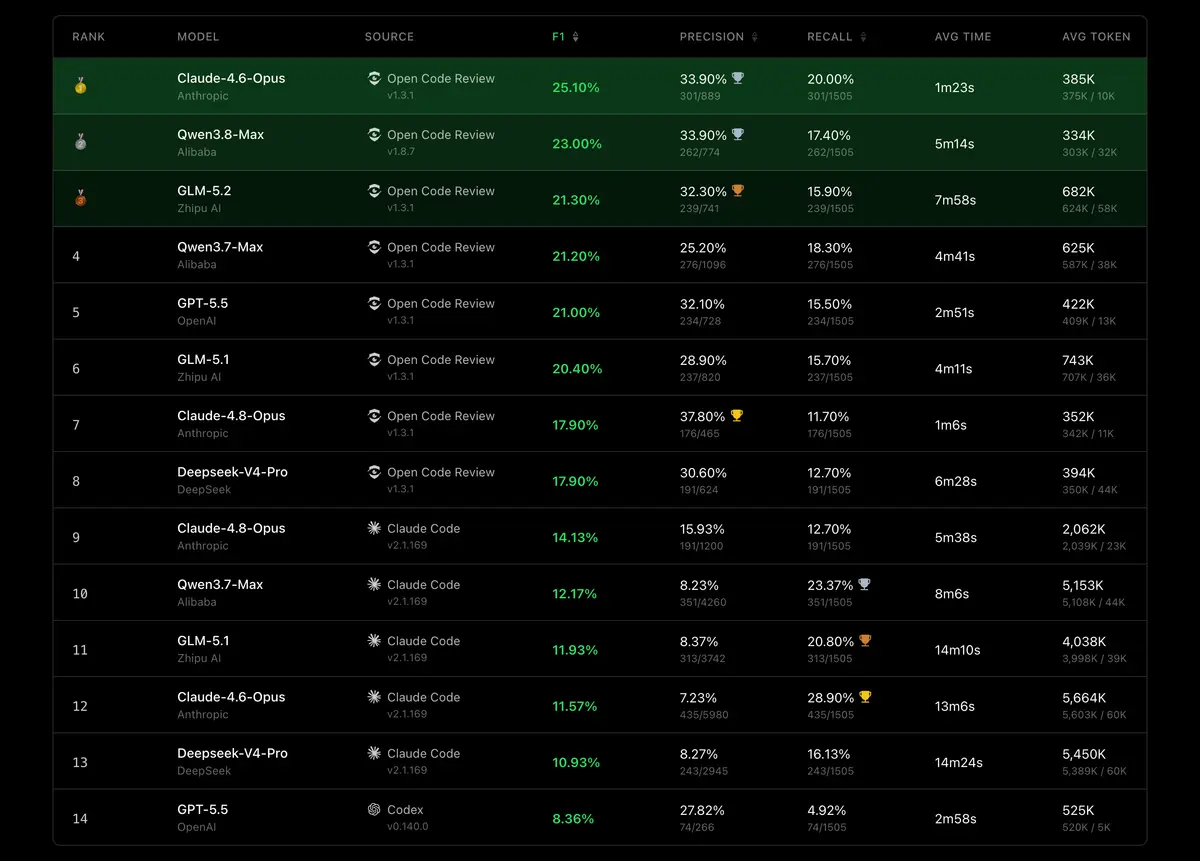1200x861 pixels.
Task: Click the 2,062K average token value
Action: point(1084,528)
